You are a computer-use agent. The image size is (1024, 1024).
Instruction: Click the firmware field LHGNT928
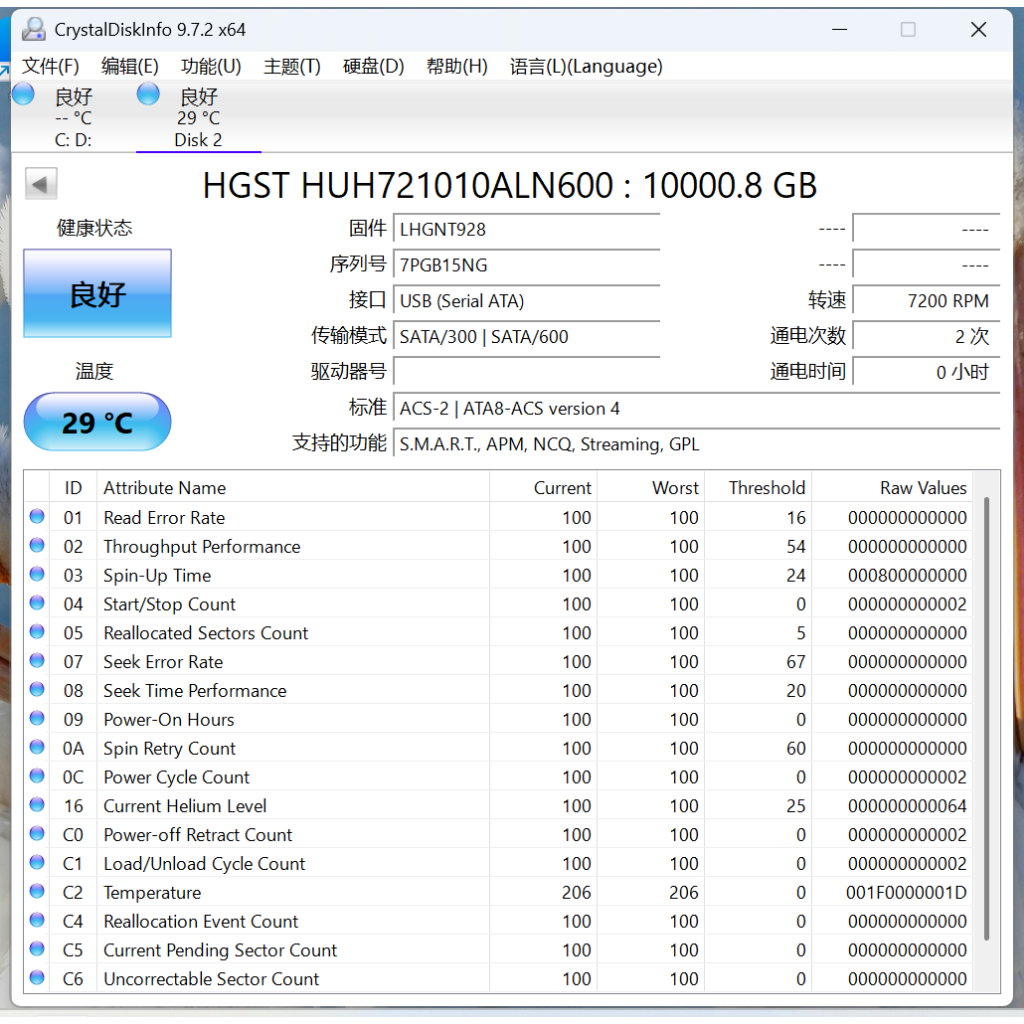tap(526, 230)
